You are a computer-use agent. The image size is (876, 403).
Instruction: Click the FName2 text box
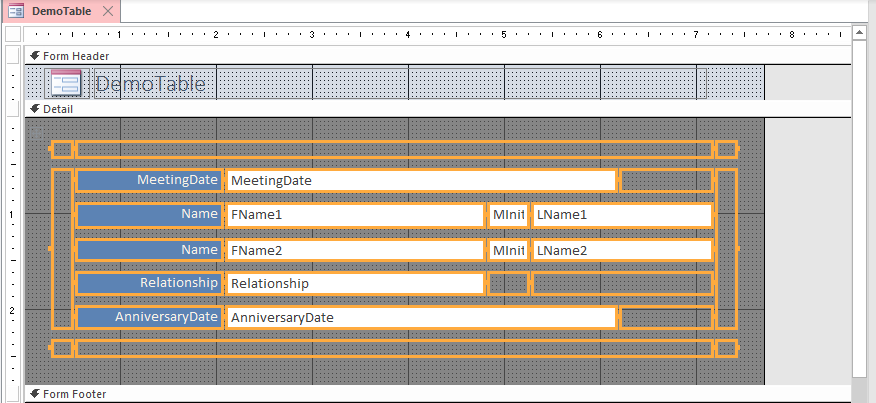point(355,250)
